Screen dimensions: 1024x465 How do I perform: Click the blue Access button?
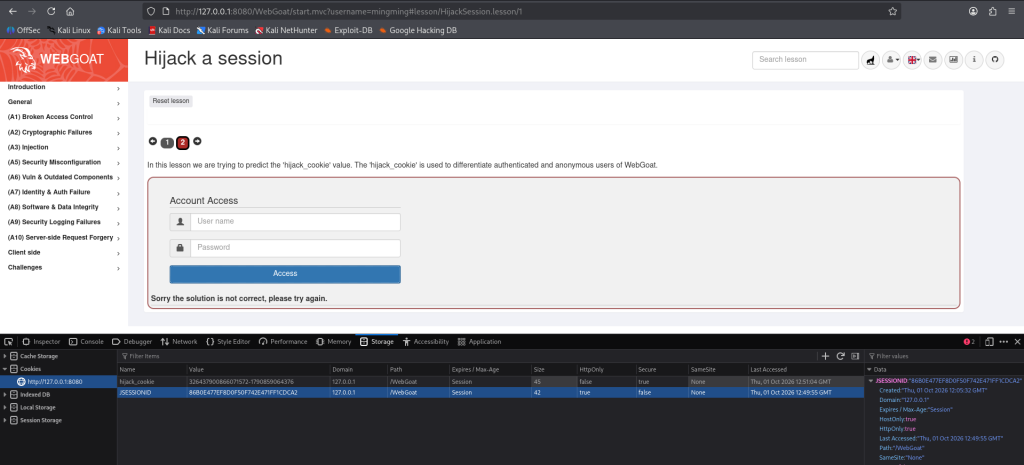click(285, 274)
